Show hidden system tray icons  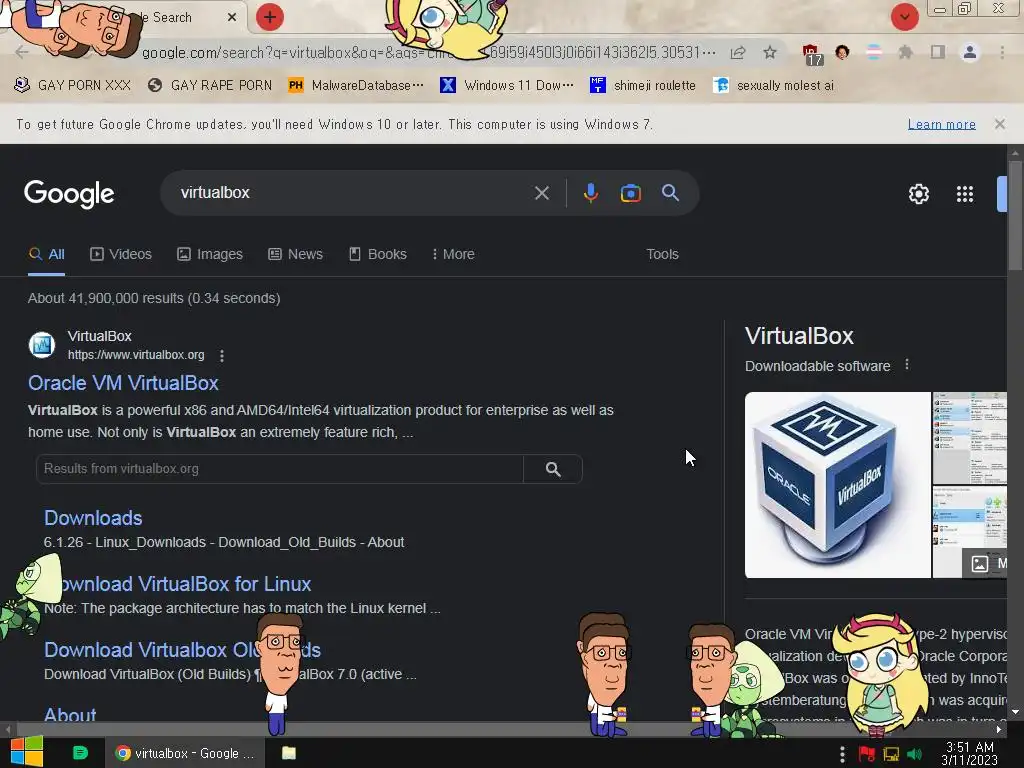coord(842,754)
